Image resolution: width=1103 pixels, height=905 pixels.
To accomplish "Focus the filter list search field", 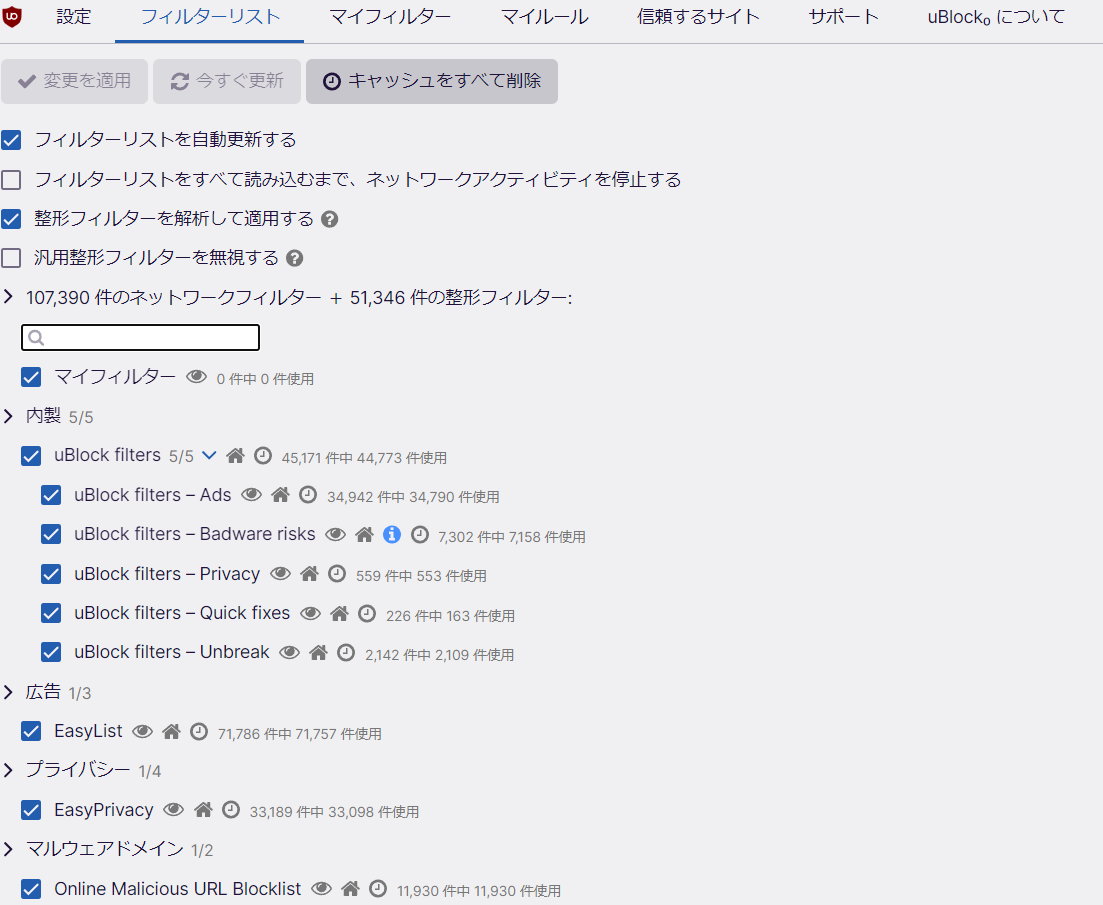I will [x=141, y=338].
